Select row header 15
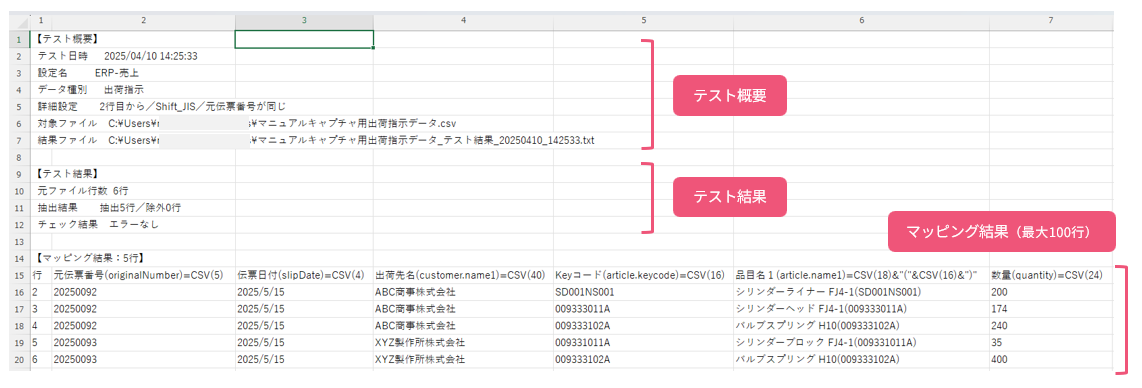Viewport: 1142px width, 388px height. click(20, 275)
